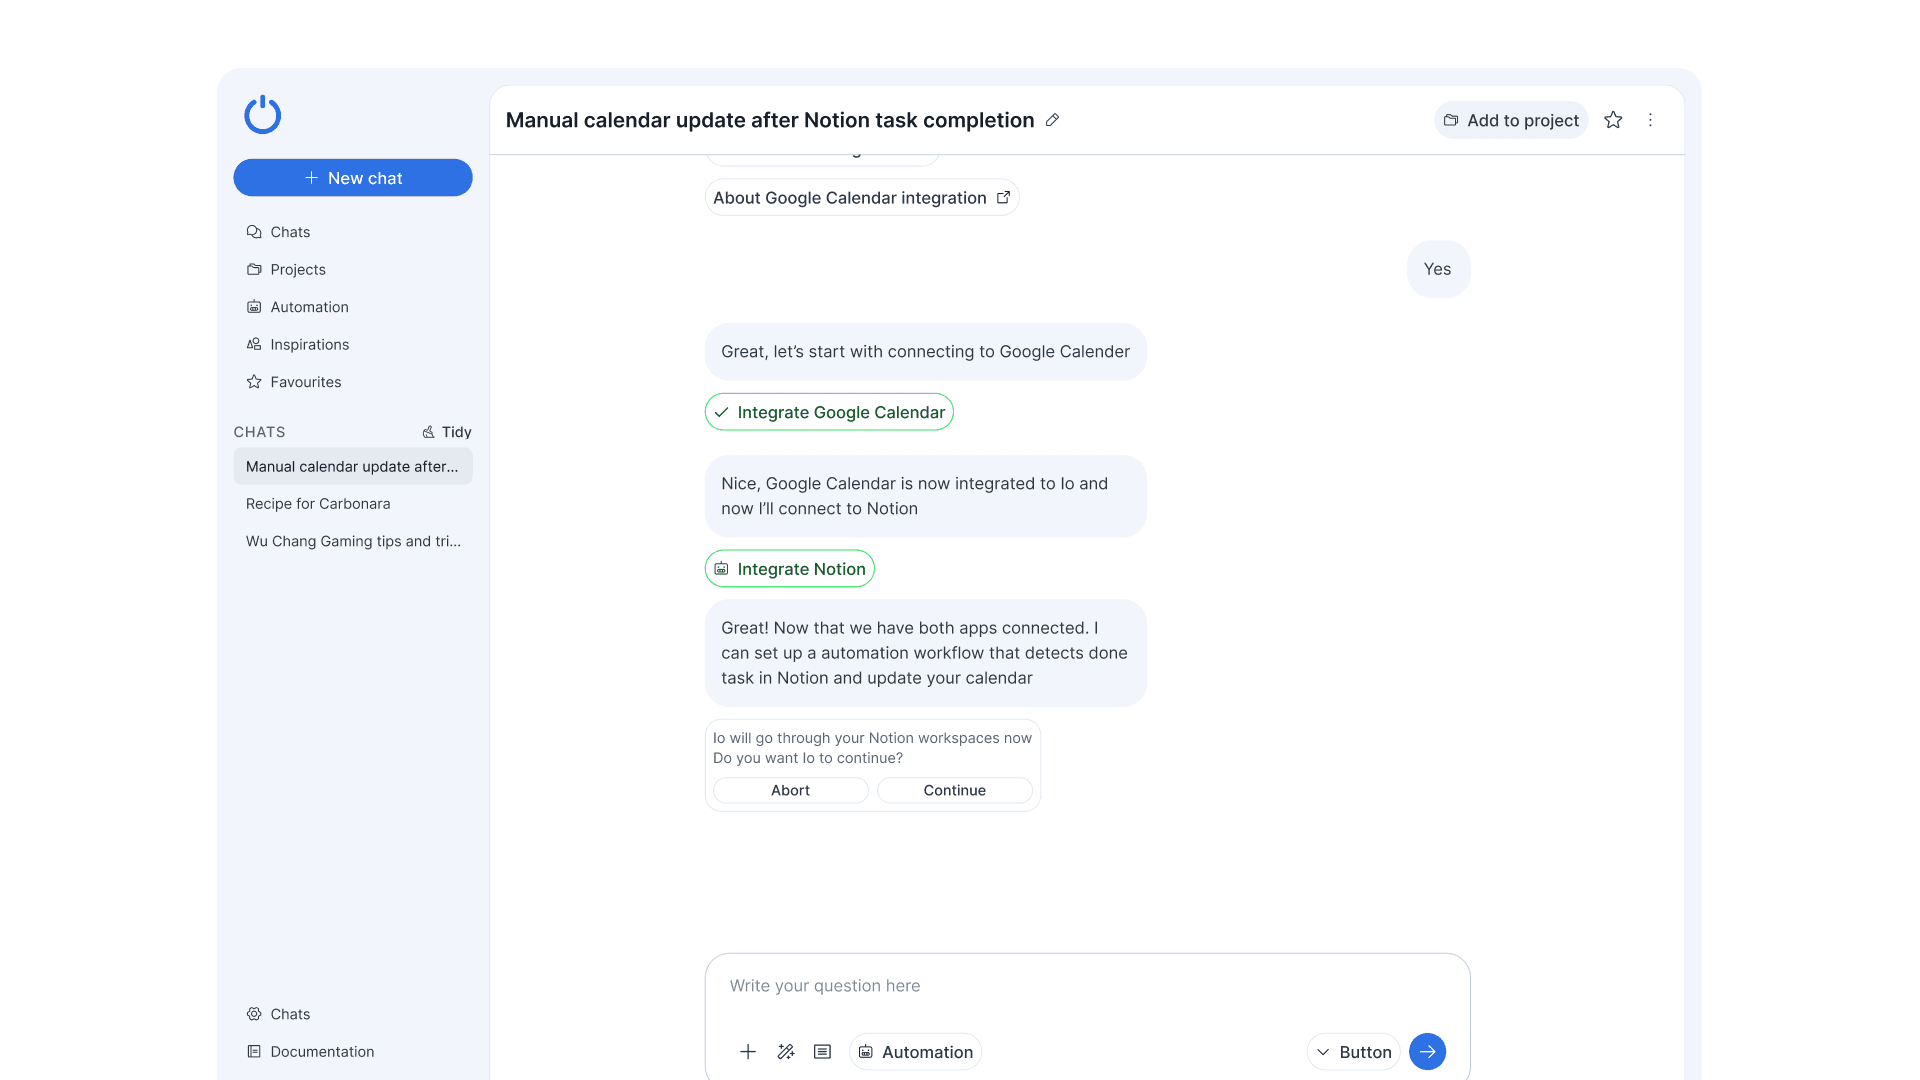Open About Google Calendar integration link
Viewport: 1920px width, 1080px height.
[x=861, y=198]
